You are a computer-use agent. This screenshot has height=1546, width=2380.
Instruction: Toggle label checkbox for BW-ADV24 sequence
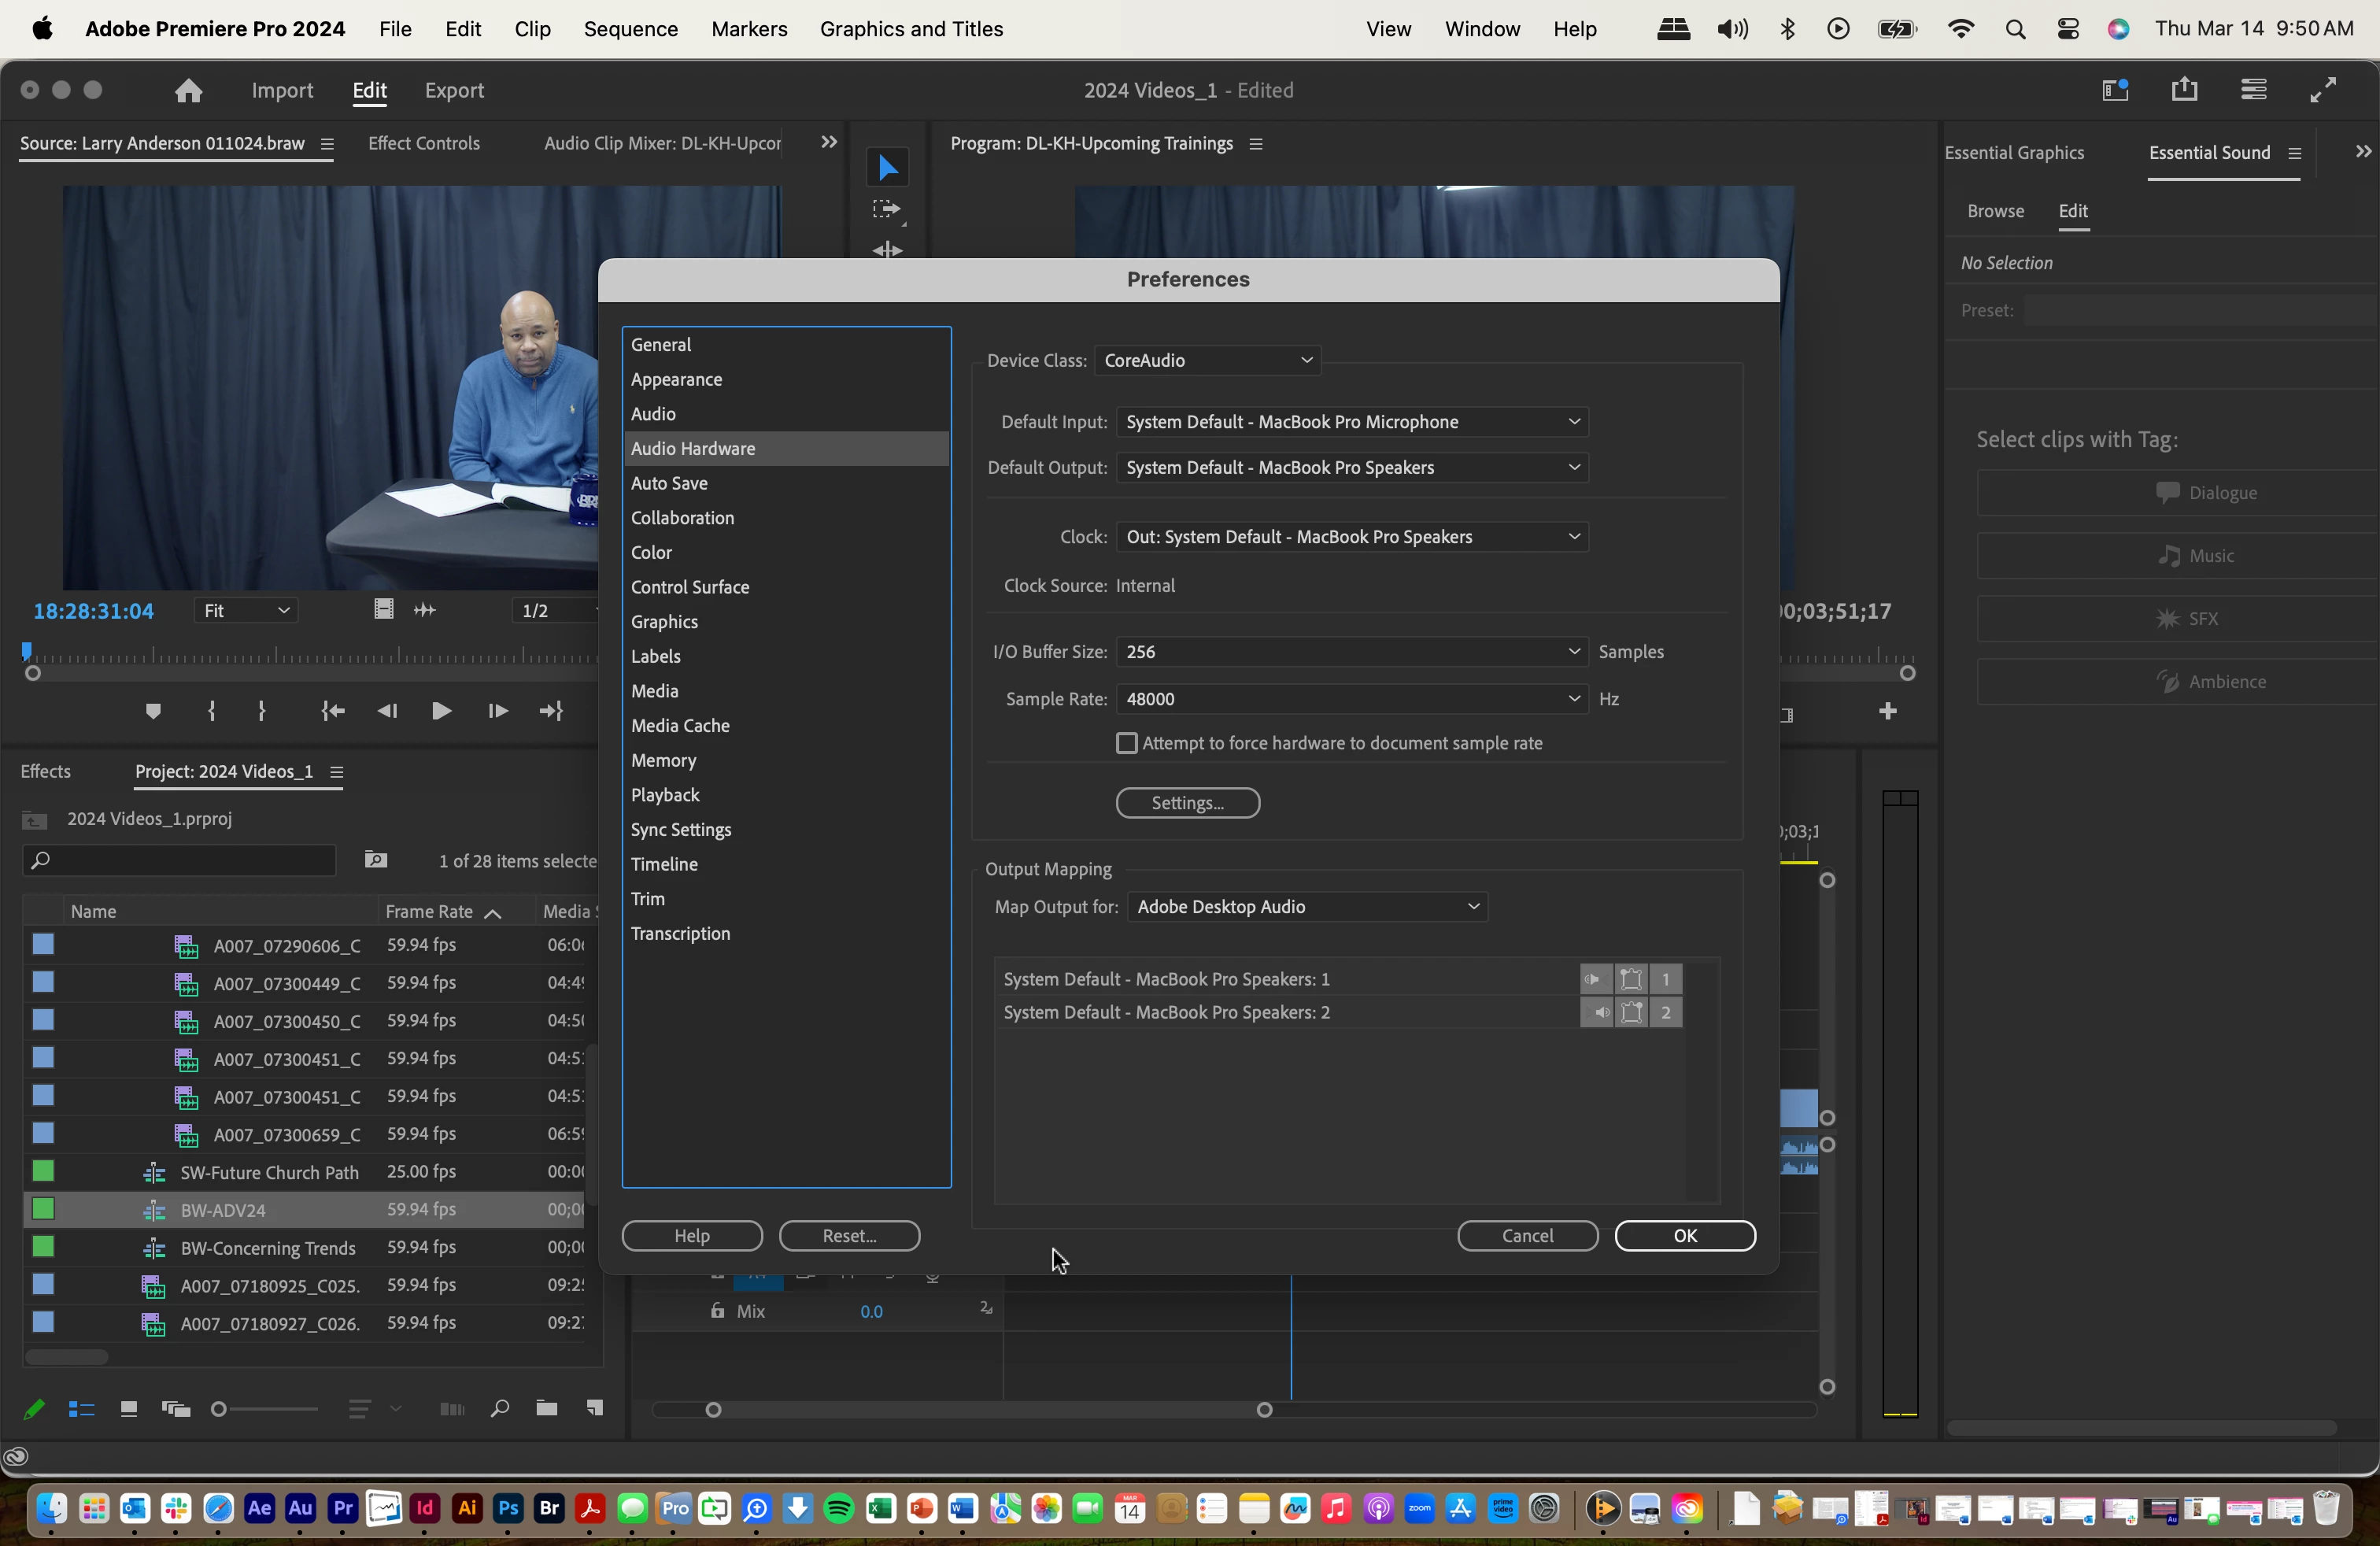(43, 1209)
